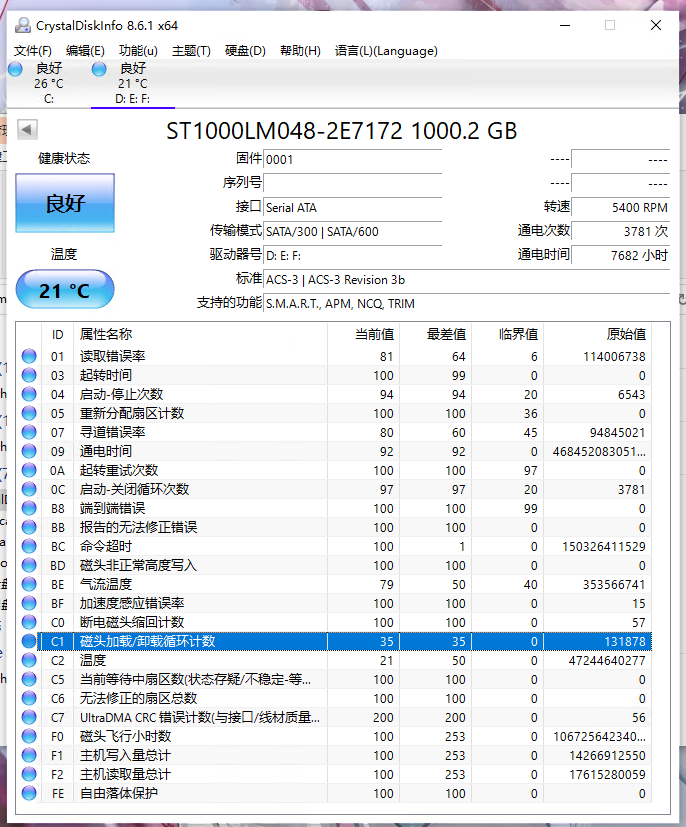This screenshot has width=686, height=827.
Task: Click the supported features field S.M.A.R.T., APM, NCQ, TRIM
Action: coord(466,304)
